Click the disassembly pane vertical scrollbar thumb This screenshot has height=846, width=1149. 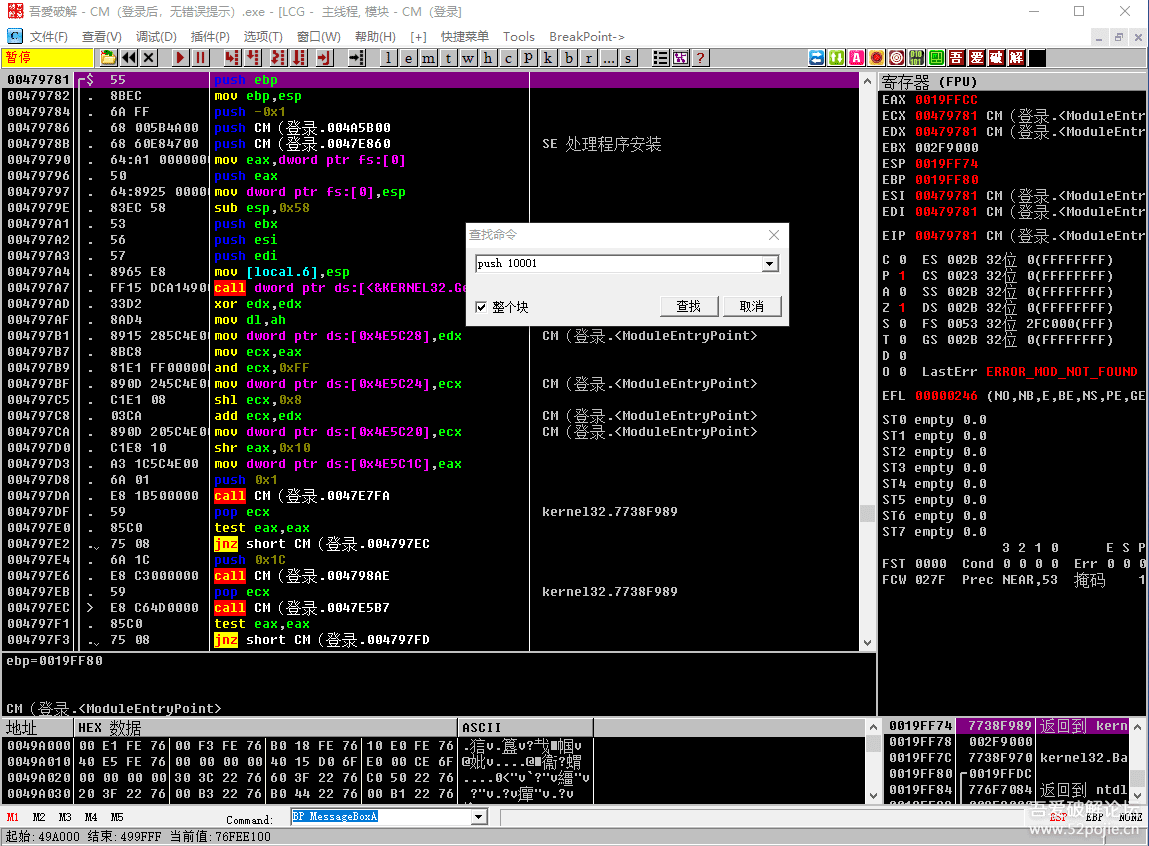tap(867, 513)
